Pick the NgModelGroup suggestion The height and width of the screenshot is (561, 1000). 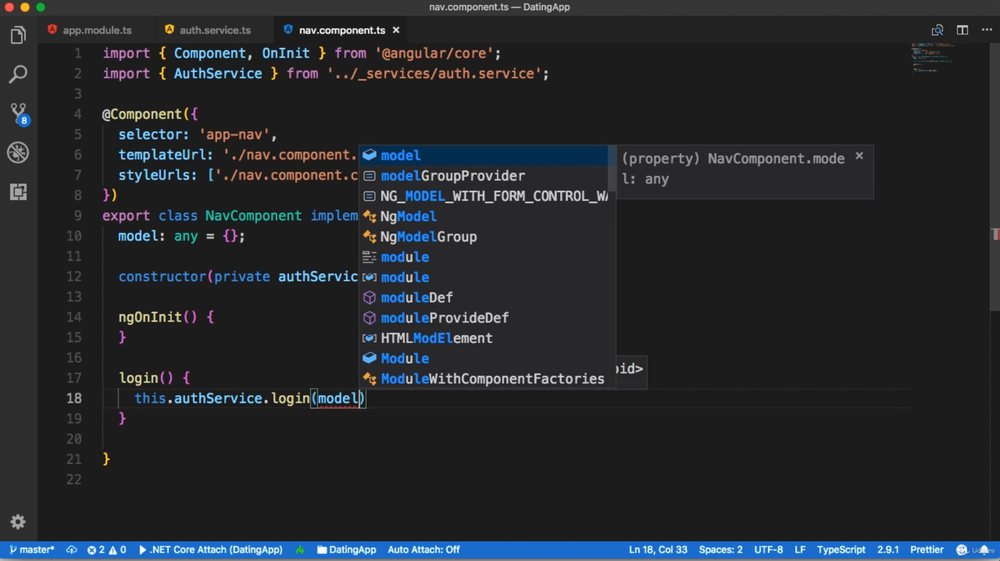click(x=483, y=237)
